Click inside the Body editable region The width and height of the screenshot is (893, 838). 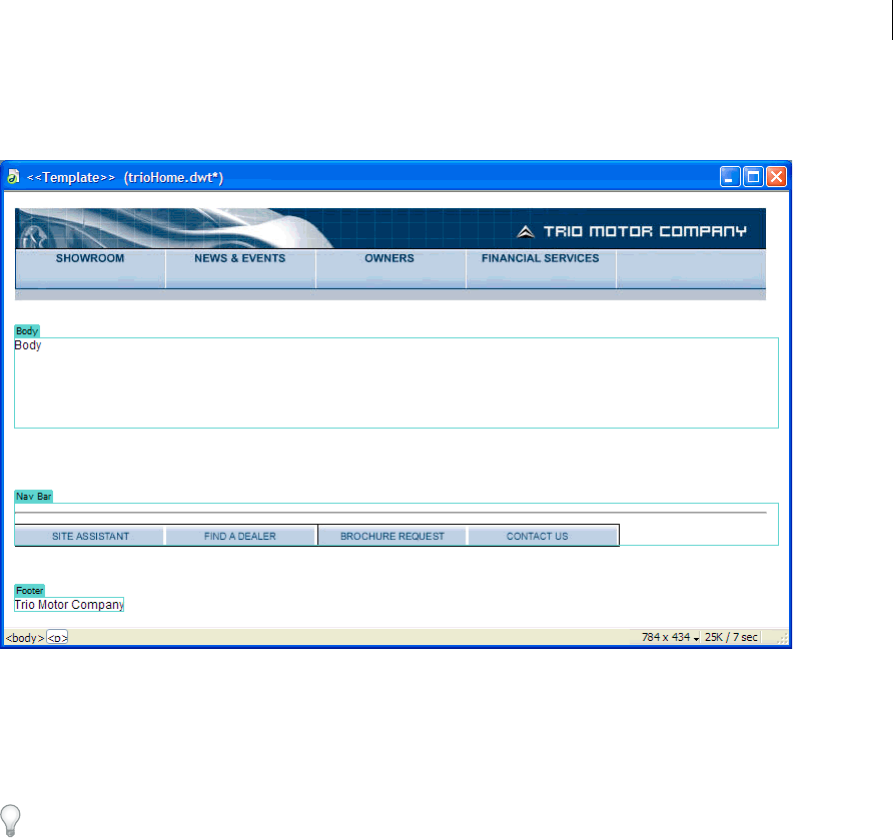(x=396, y=383)
